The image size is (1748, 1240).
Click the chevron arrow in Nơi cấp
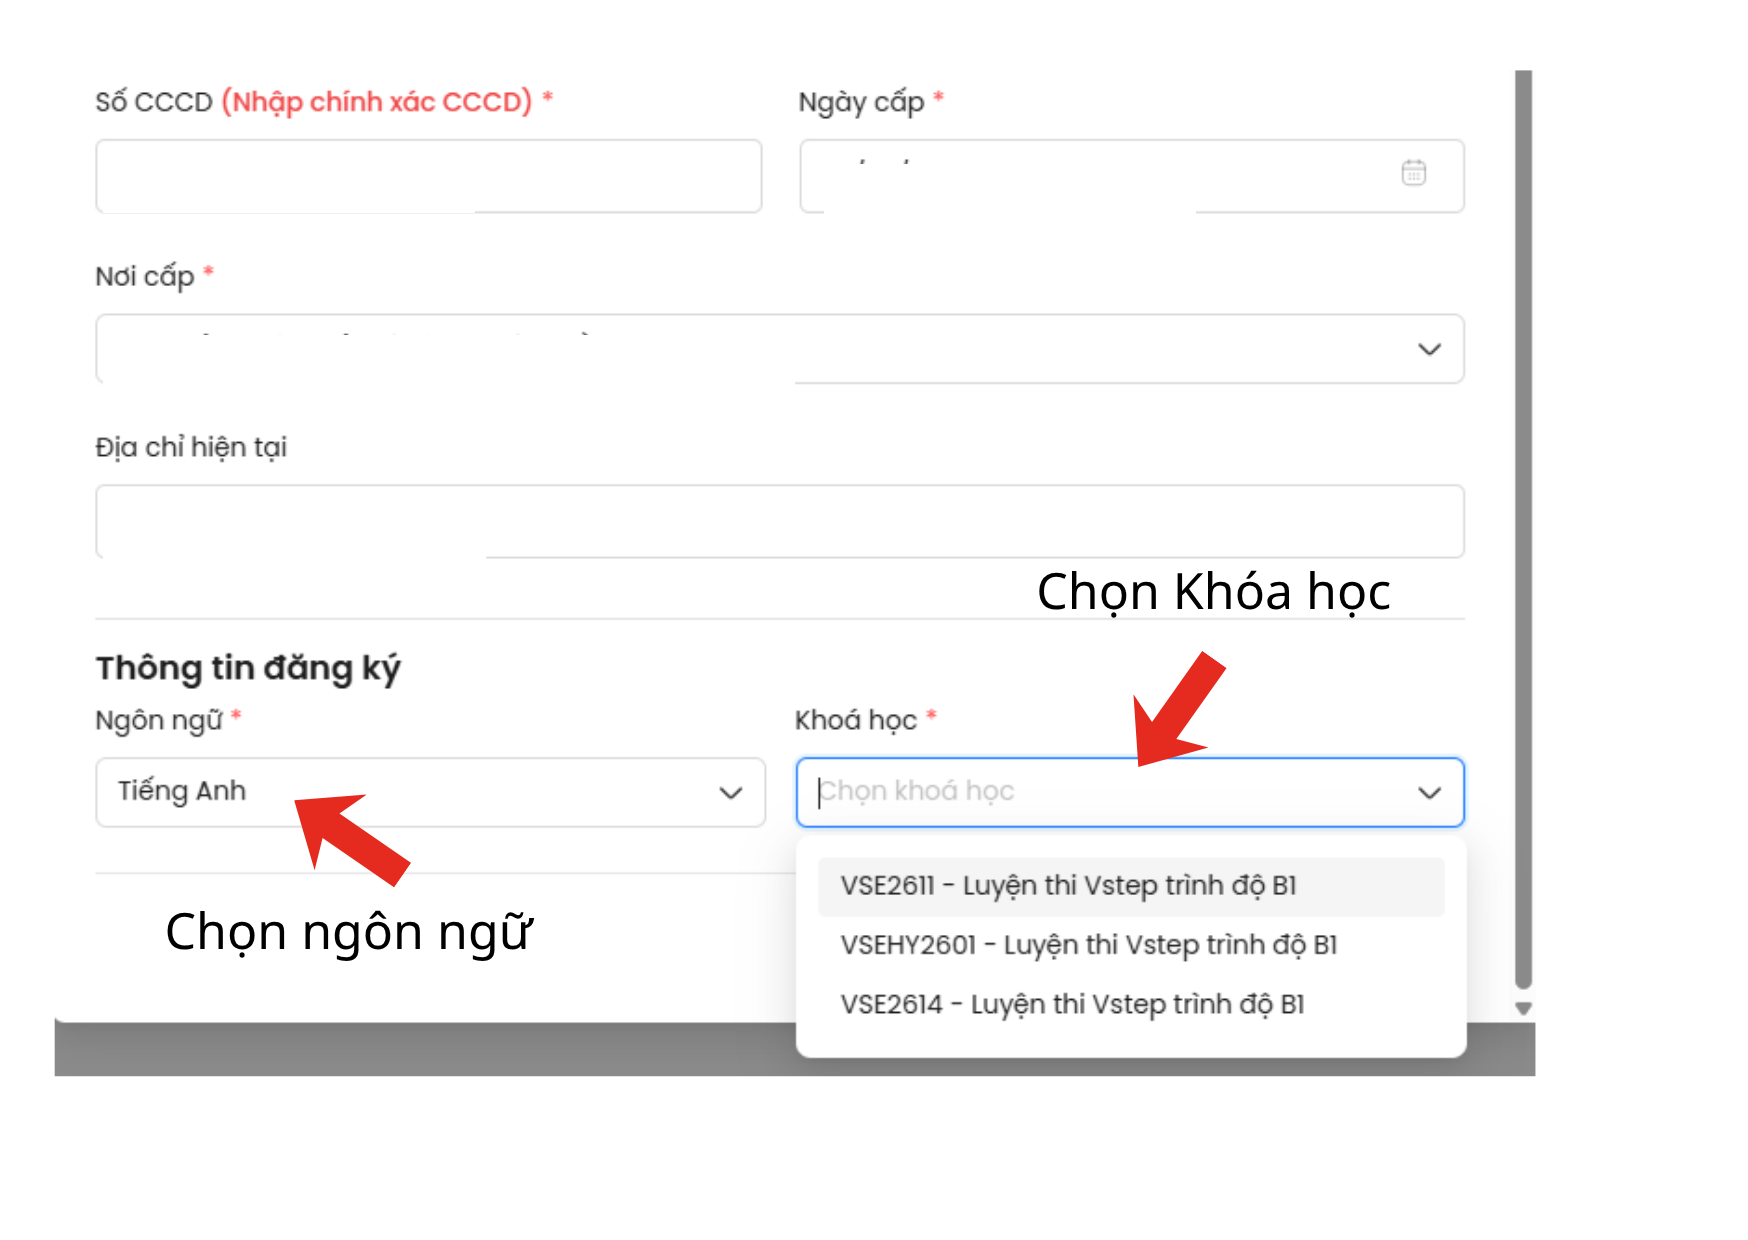(x=1429, y=349)
